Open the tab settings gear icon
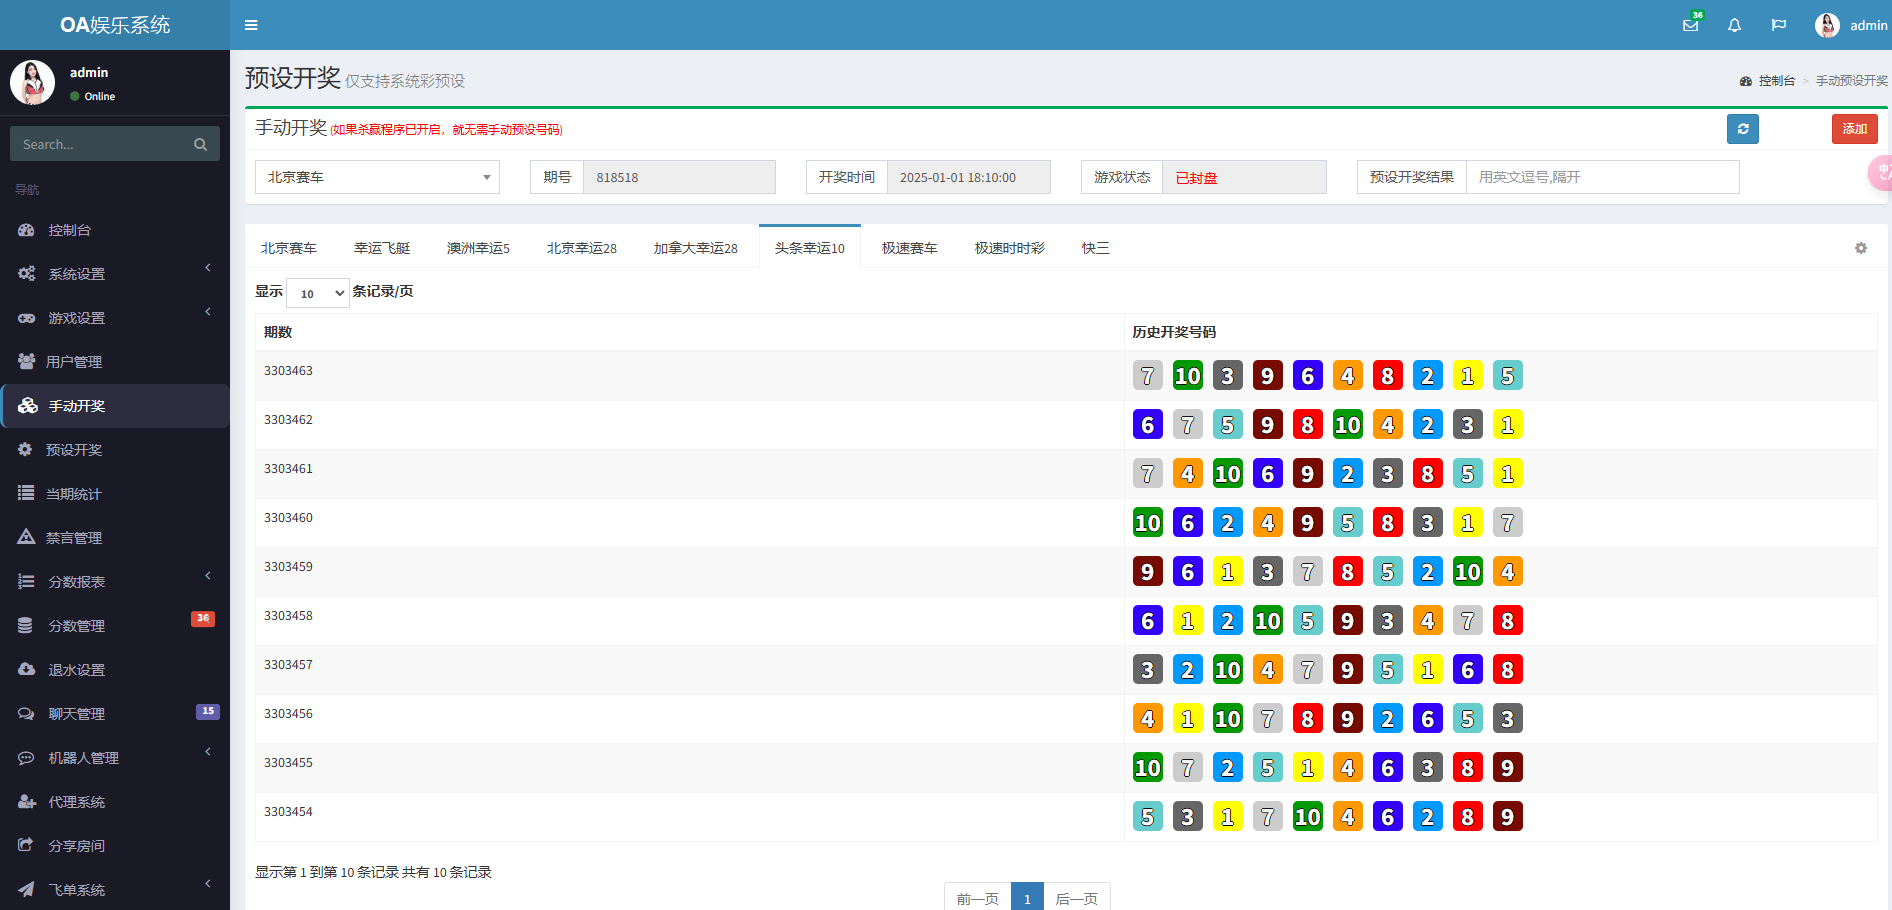 1860,248
